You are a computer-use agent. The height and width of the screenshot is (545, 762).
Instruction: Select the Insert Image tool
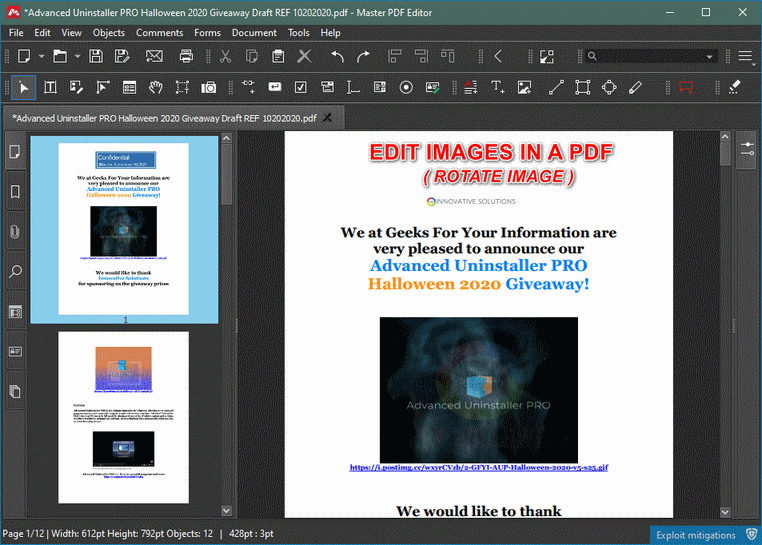point(524,88)
